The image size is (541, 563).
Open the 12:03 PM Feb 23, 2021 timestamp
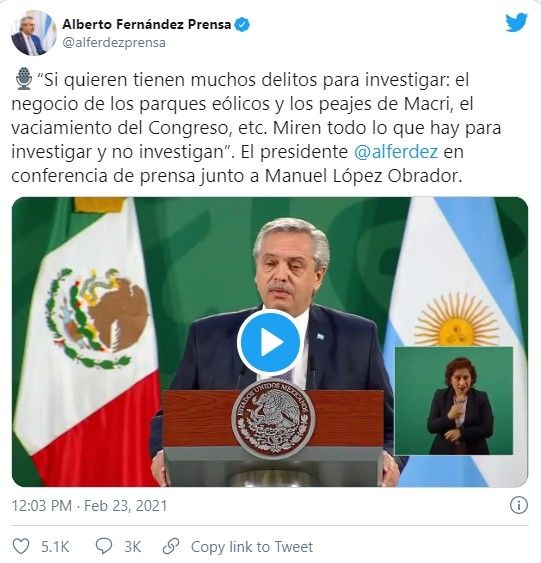coord(90,506)
